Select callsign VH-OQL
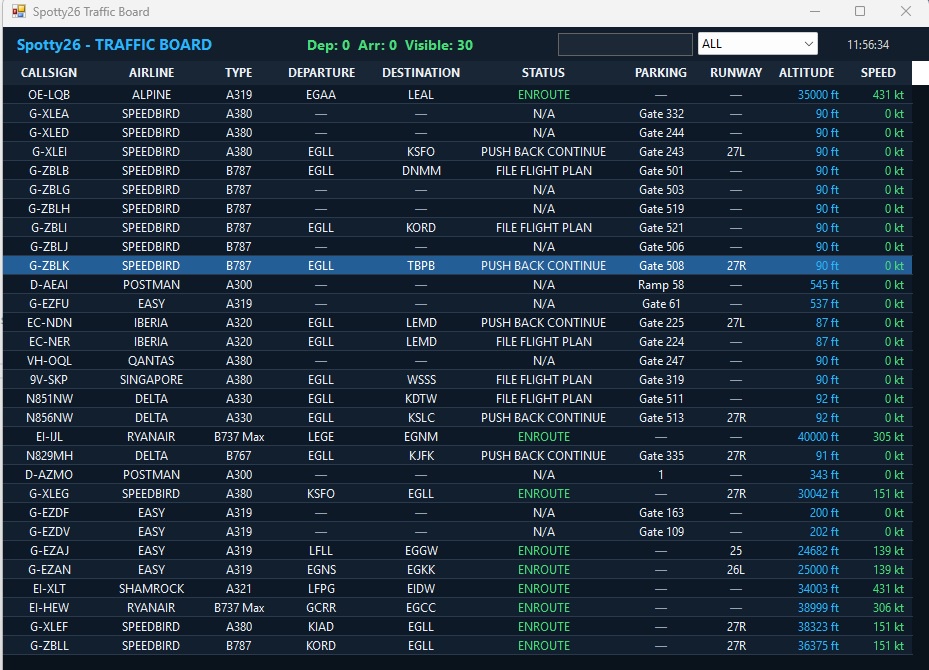The image size is (929, 670). [49, 360]
